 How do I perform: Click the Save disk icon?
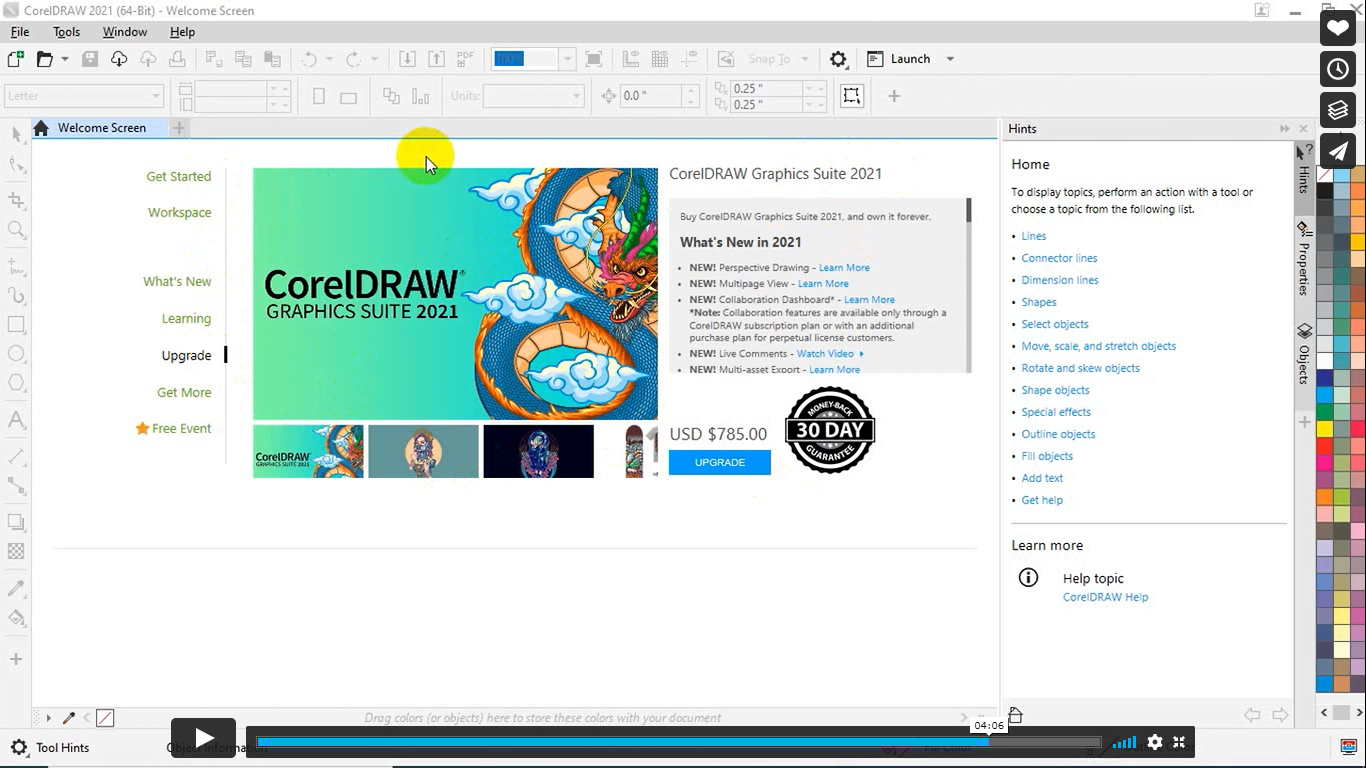point(90,59)
